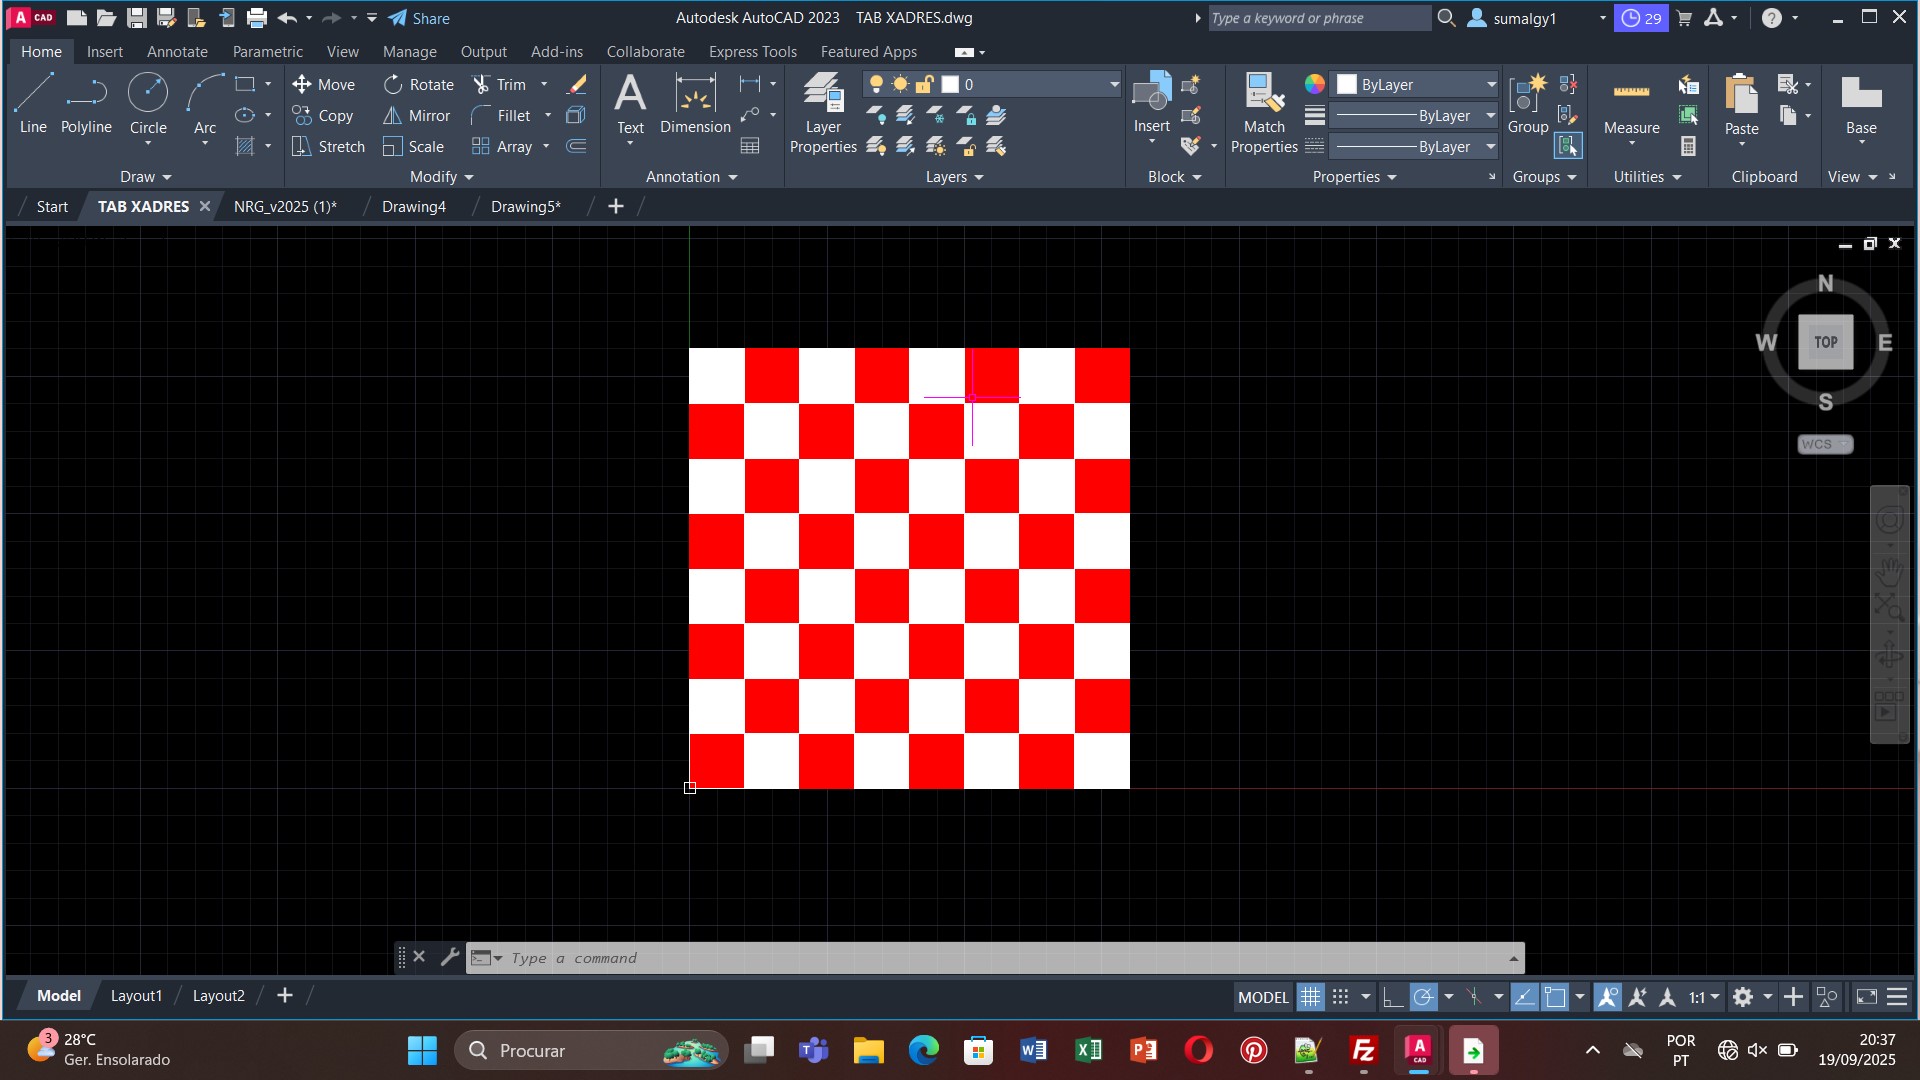This screenshot has height=1080, width=1920.
Task: Click the Mirror tool icon
Action: (x=392, y=116)
